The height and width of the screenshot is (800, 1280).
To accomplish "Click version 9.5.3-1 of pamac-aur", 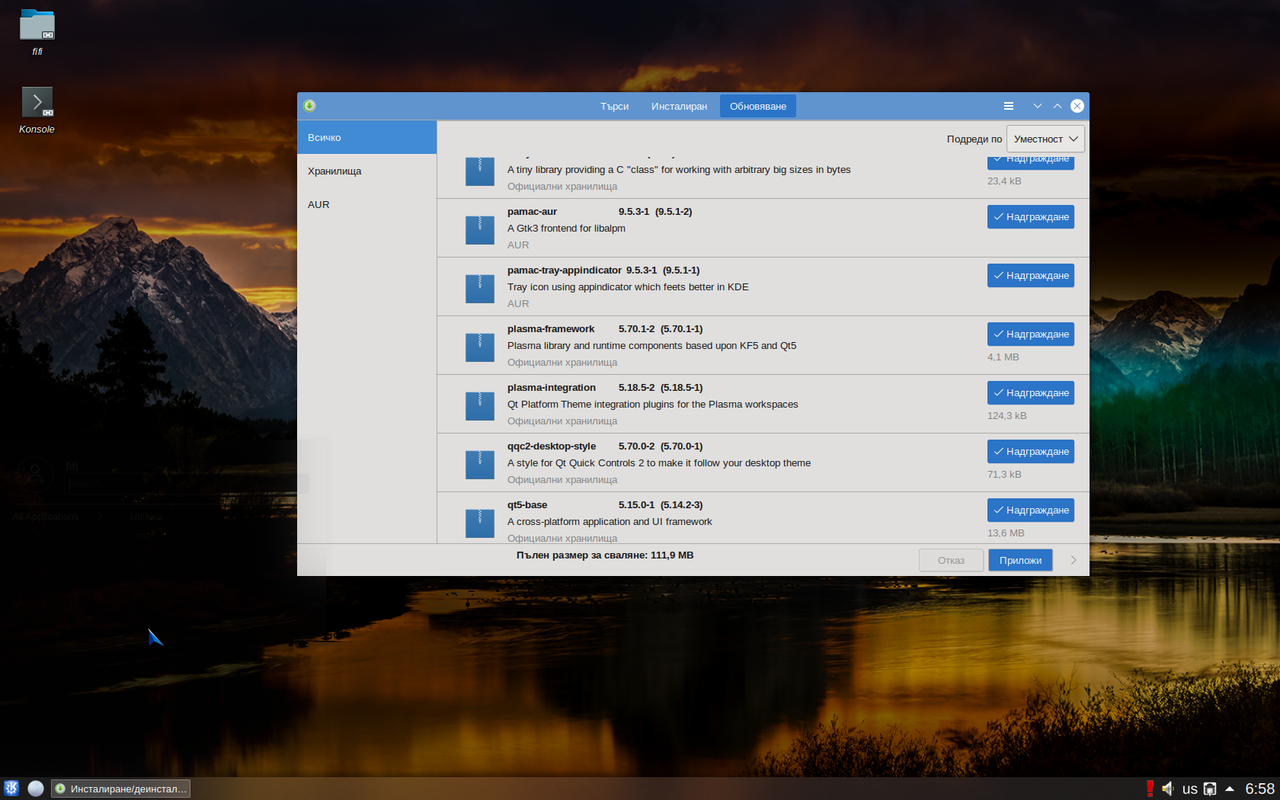I will pos(634,212).
